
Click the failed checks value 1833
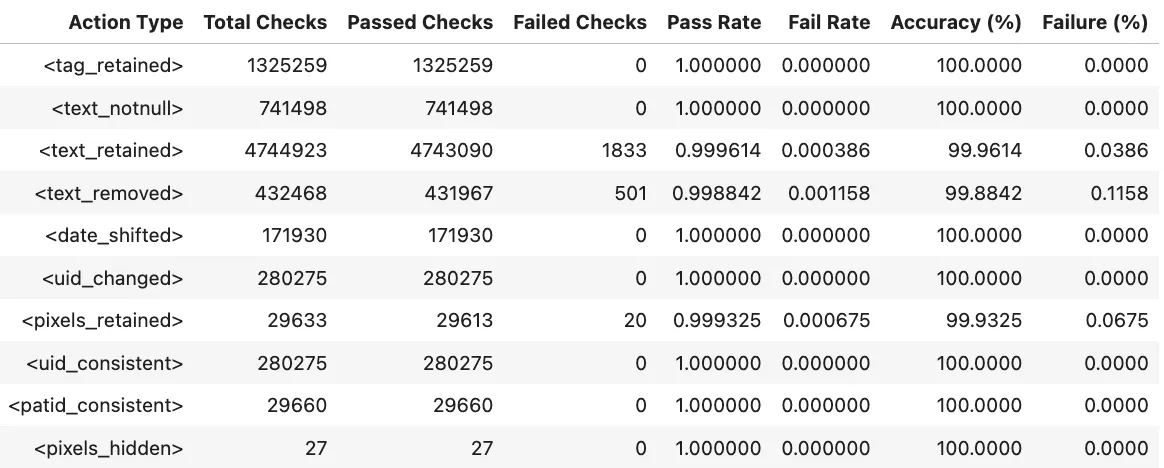pyautogui.click(x=625, y=151)
